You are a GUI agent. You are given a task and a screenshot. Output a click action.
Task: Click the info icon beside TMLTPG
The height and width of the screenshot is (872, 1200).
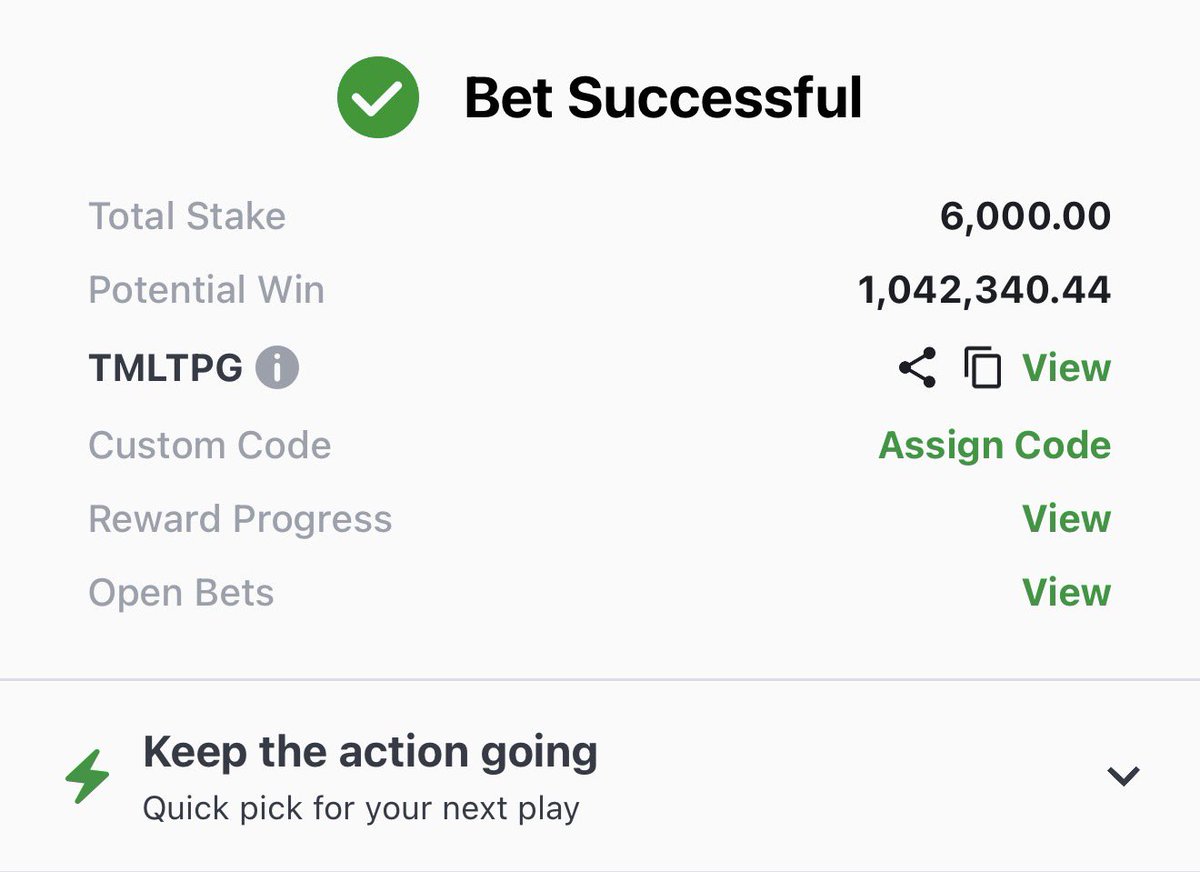coord(277,368)
